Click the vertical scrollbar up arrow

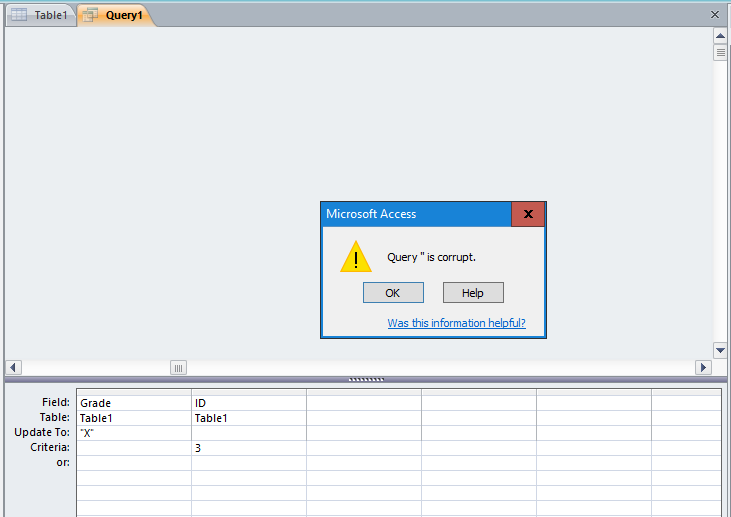[x=720, y=36]
